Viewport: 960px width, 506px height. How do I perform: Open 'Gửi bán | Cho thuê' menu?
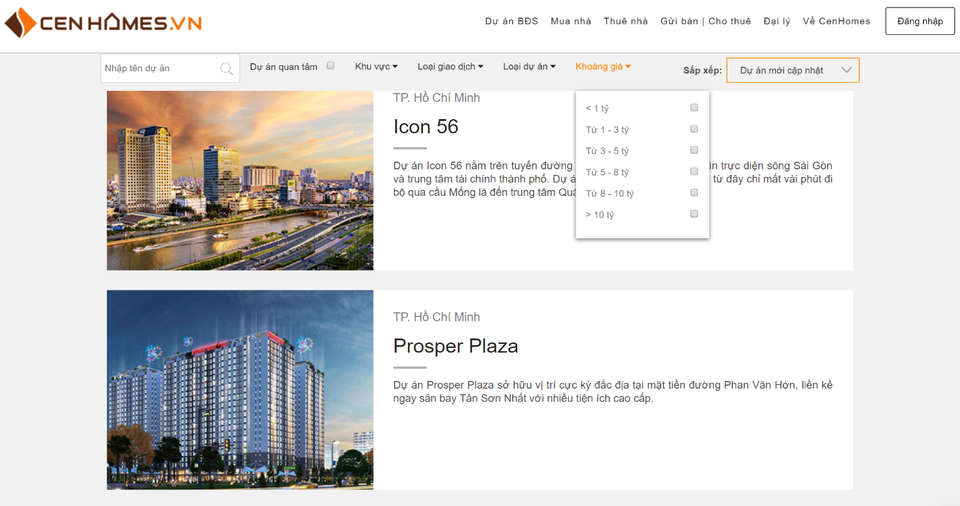coord(705,21)
